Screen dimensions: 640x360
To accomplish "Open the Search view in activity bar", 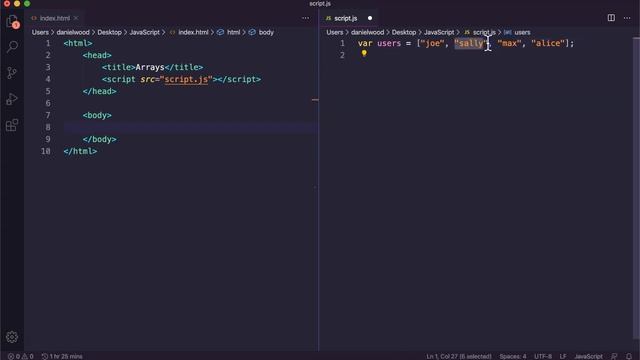I will [12, 47].
